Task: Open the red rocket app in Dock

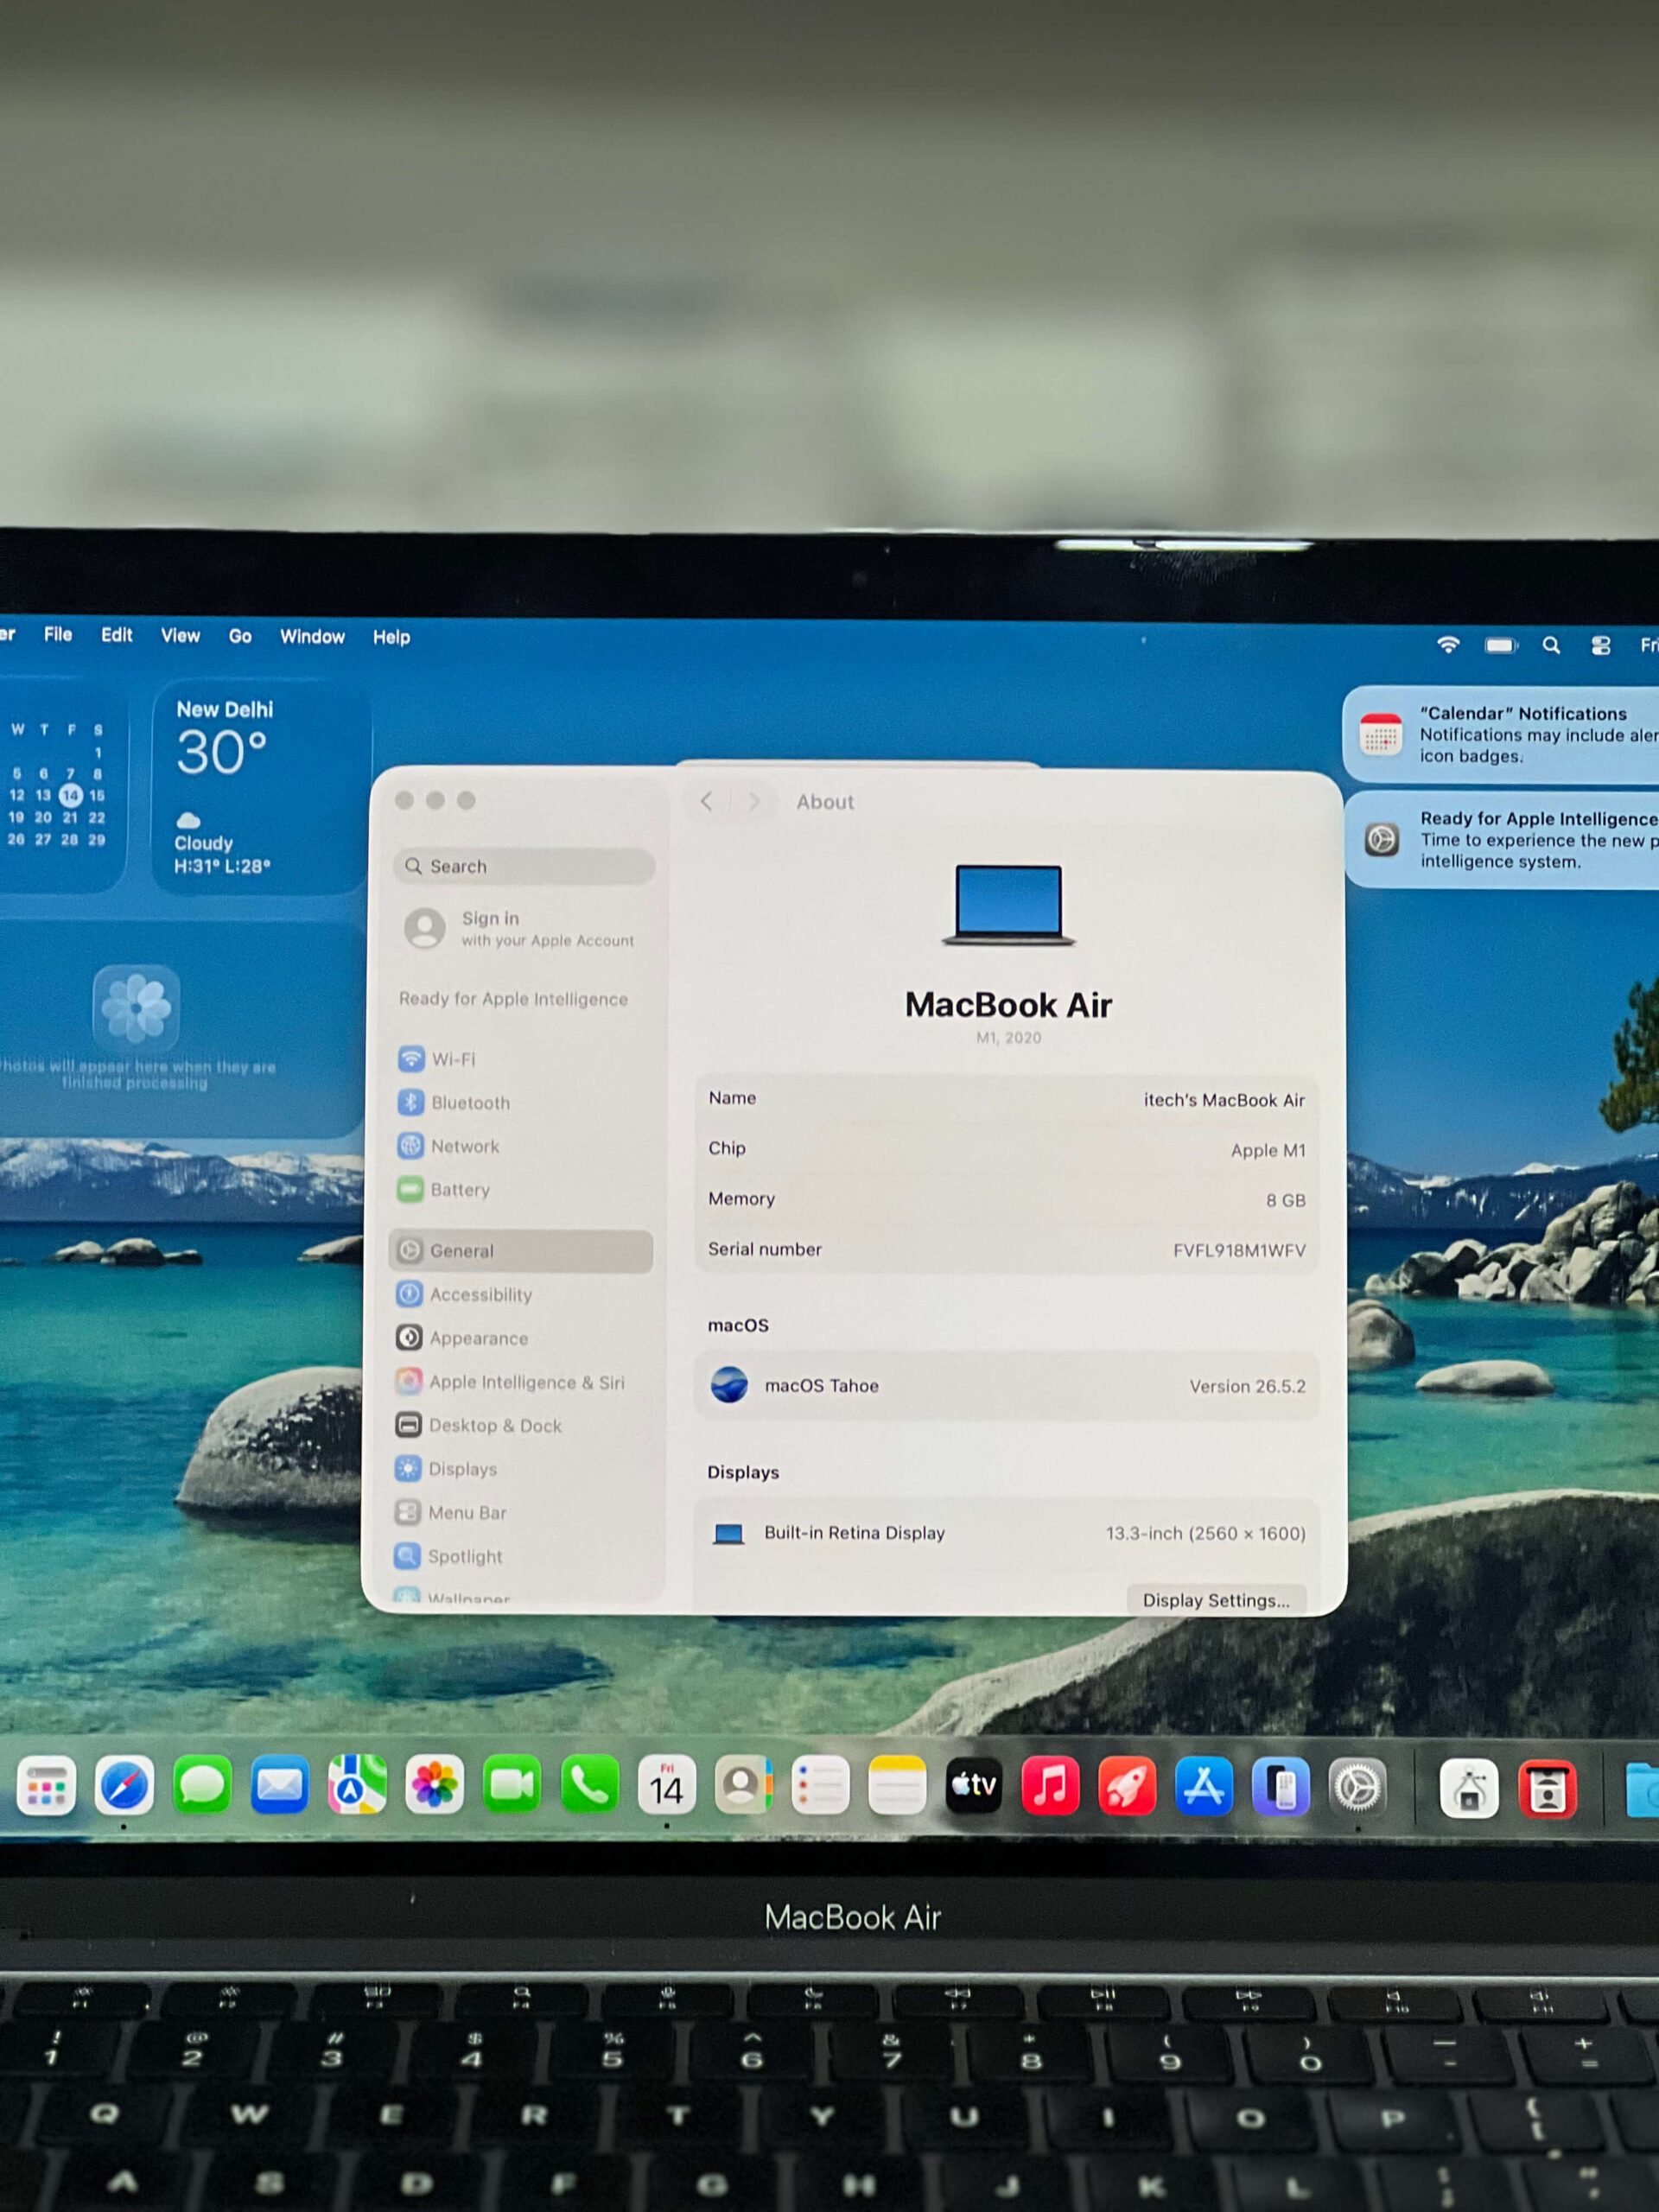Action: coord(1127,1786)
